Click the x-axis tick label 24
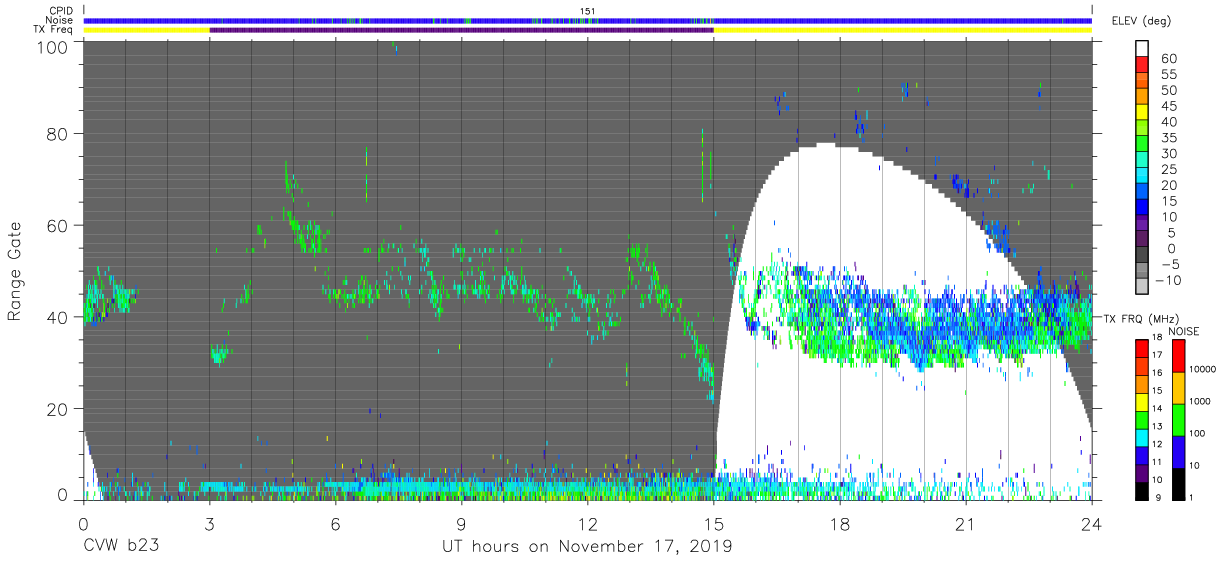 click(1091, 522)
